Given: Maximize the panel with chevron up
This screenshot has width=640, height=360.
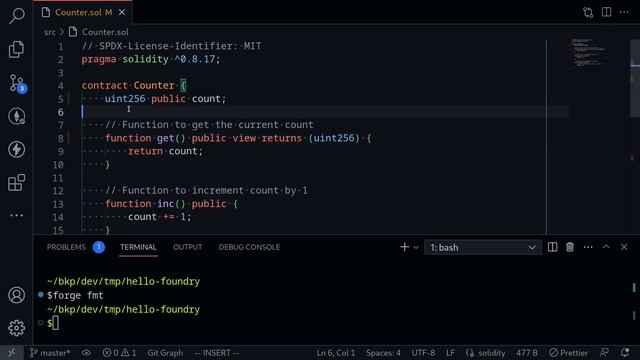Looking at the screenshot, I should click(x=606, y=247).
